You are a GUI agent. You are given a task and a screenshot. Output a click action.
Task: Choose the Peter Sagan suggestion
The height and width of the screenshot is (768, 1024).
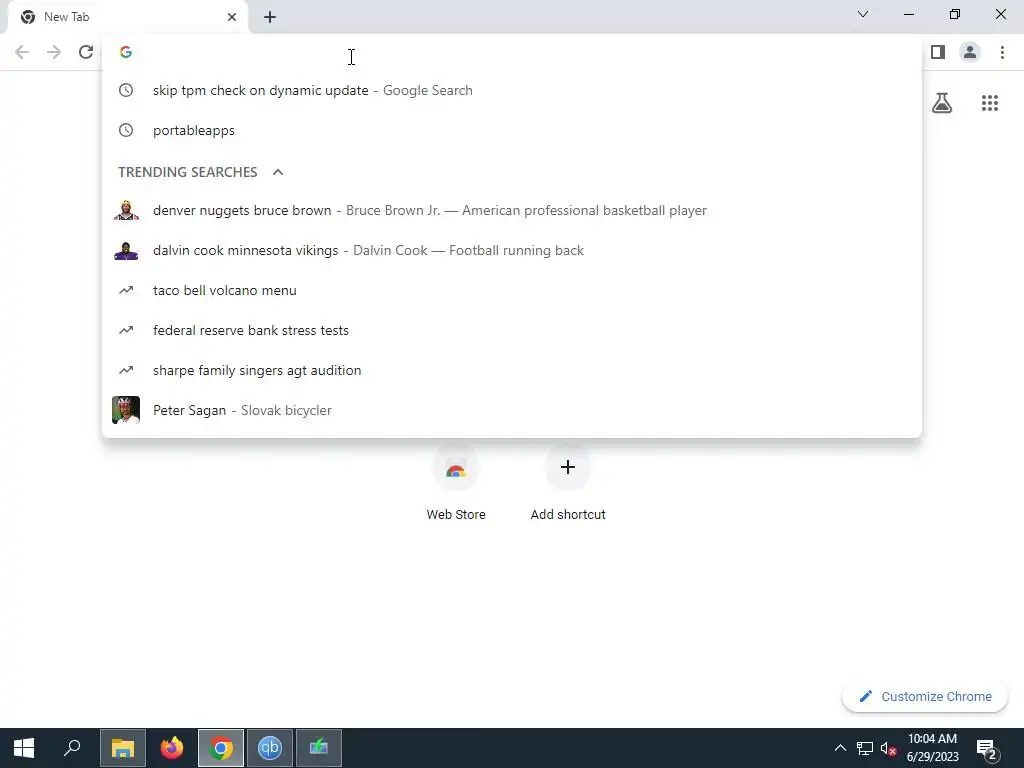(512, 410)
